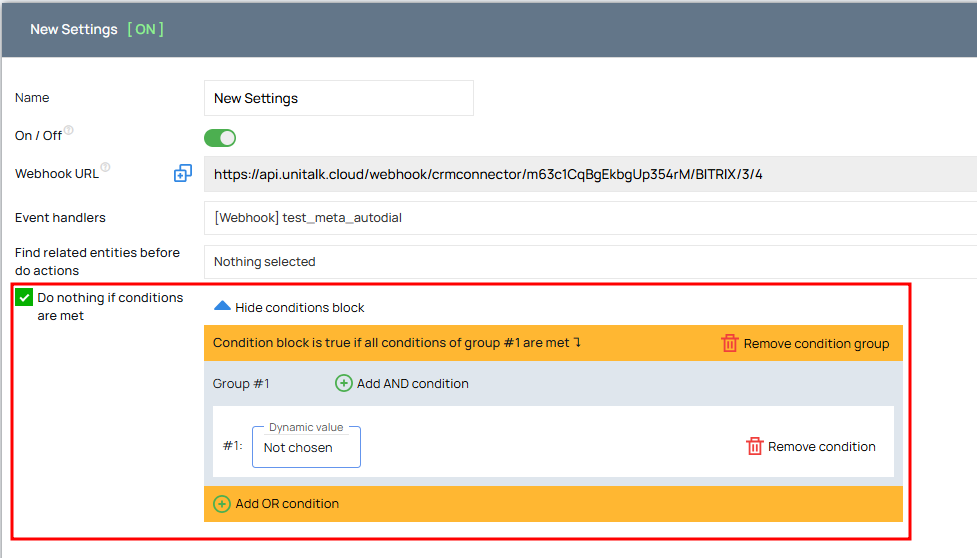Image resolution: width=977 pixels, height=558 pixels.
Task: Click into the Name input field
Action: (x=338, y=98)
